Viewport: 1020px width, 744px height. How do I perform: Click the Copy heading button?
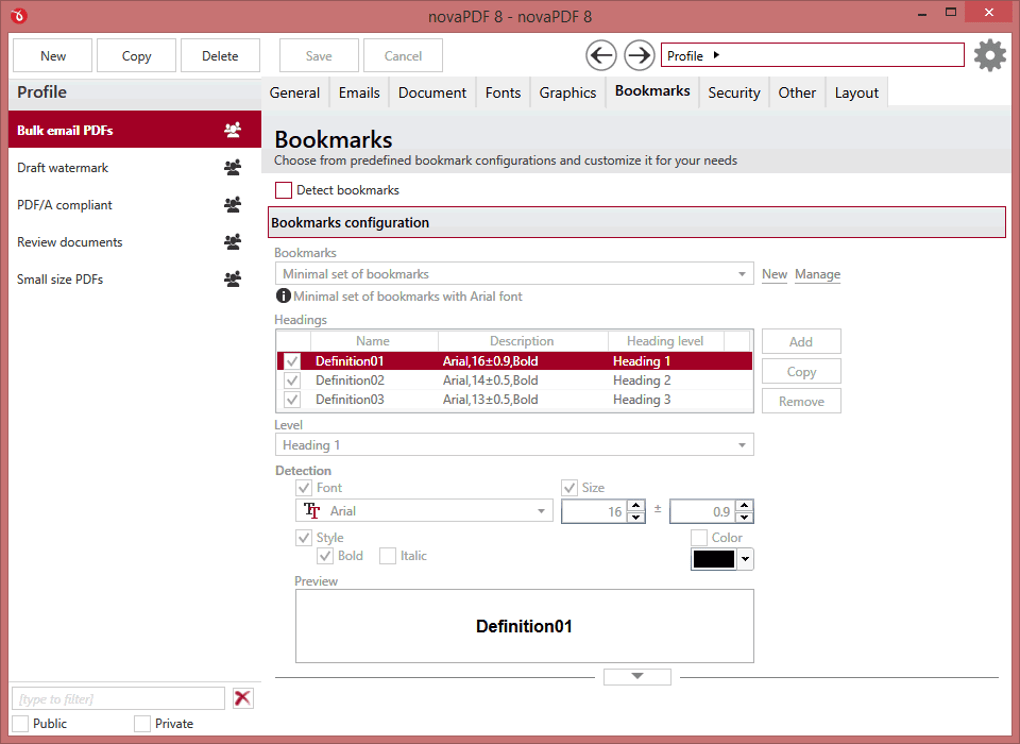pyautogui.click(x=801, y=371)
